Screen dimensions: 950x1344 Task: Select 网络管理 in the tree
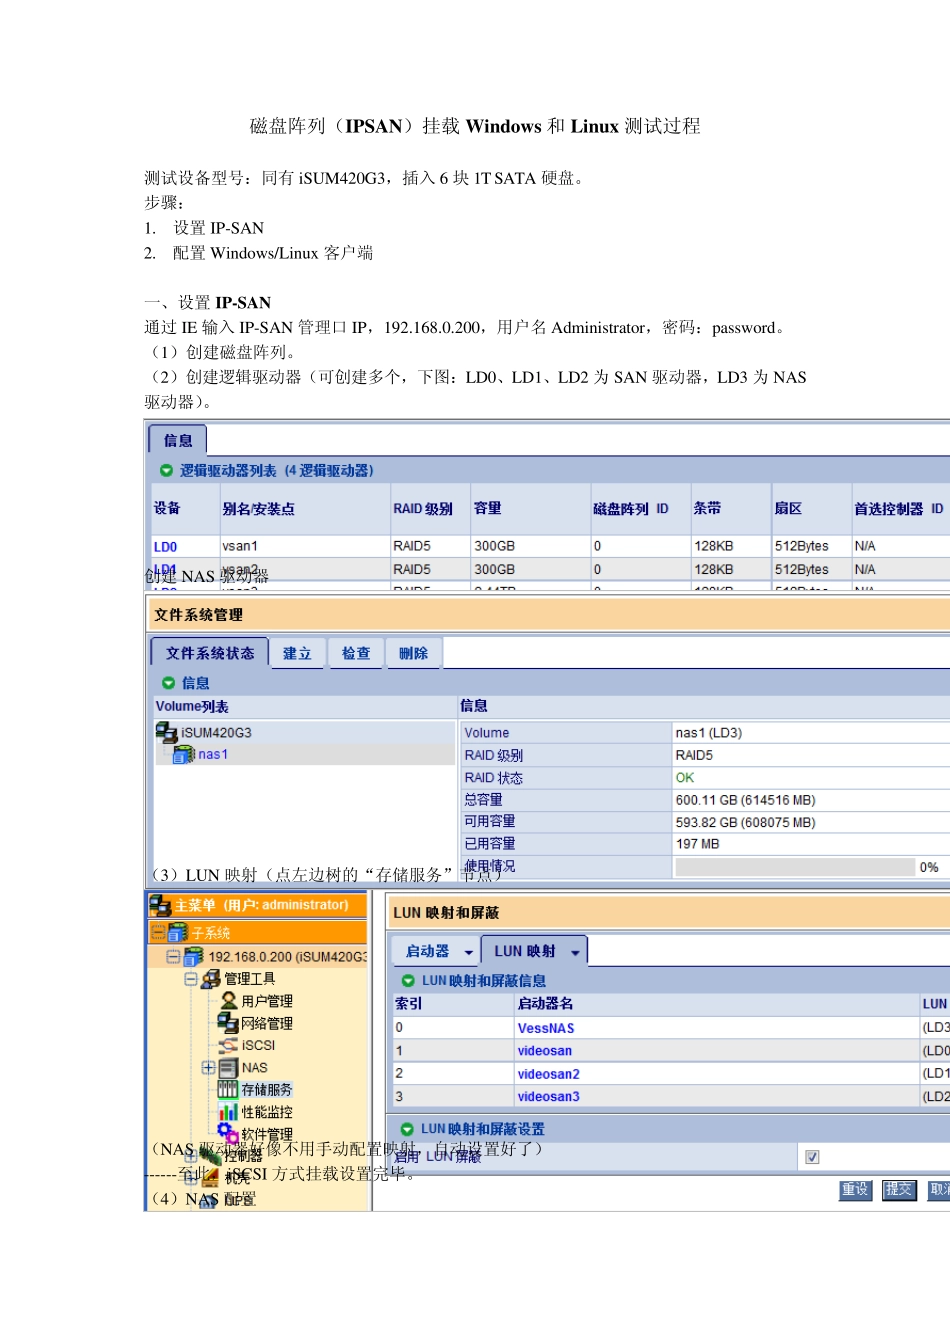click(267, 1024)
